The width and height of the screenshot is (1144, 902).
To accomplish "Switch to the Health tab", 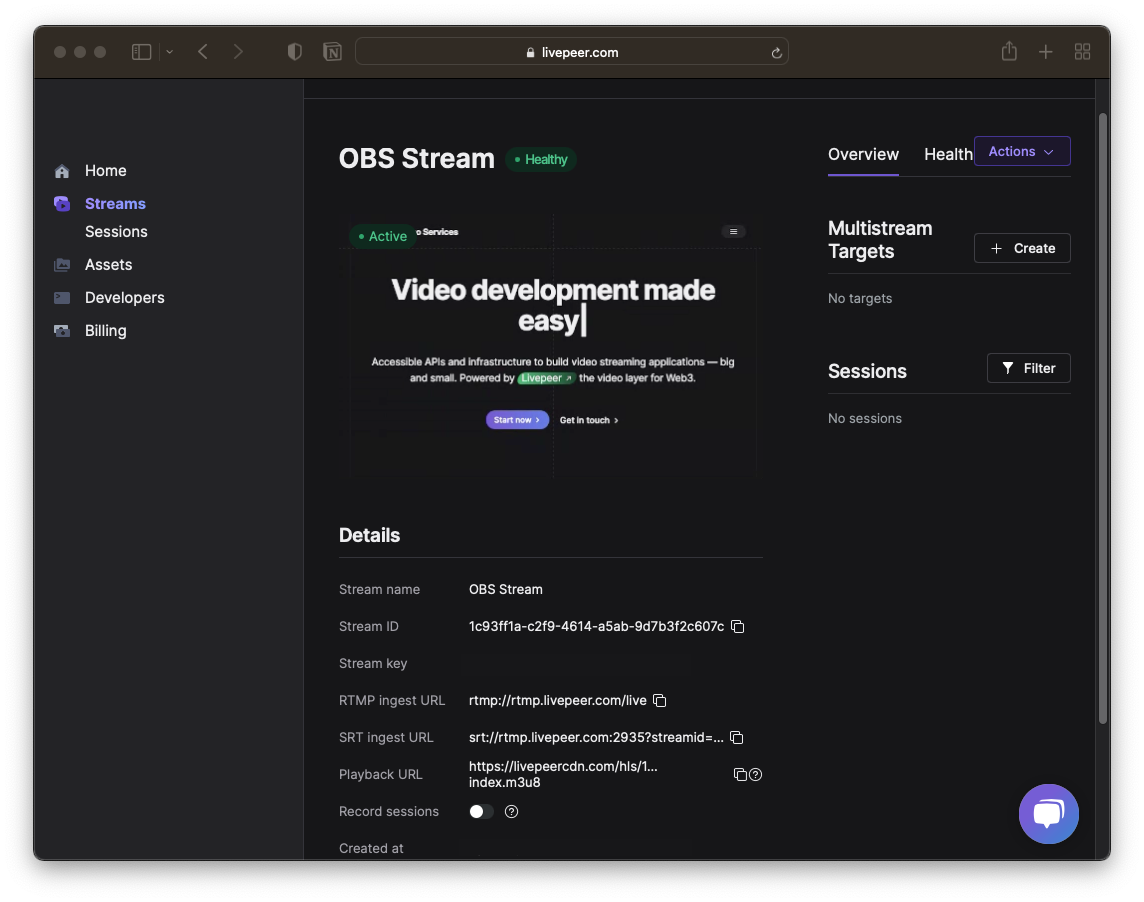I will click(948, 155).
